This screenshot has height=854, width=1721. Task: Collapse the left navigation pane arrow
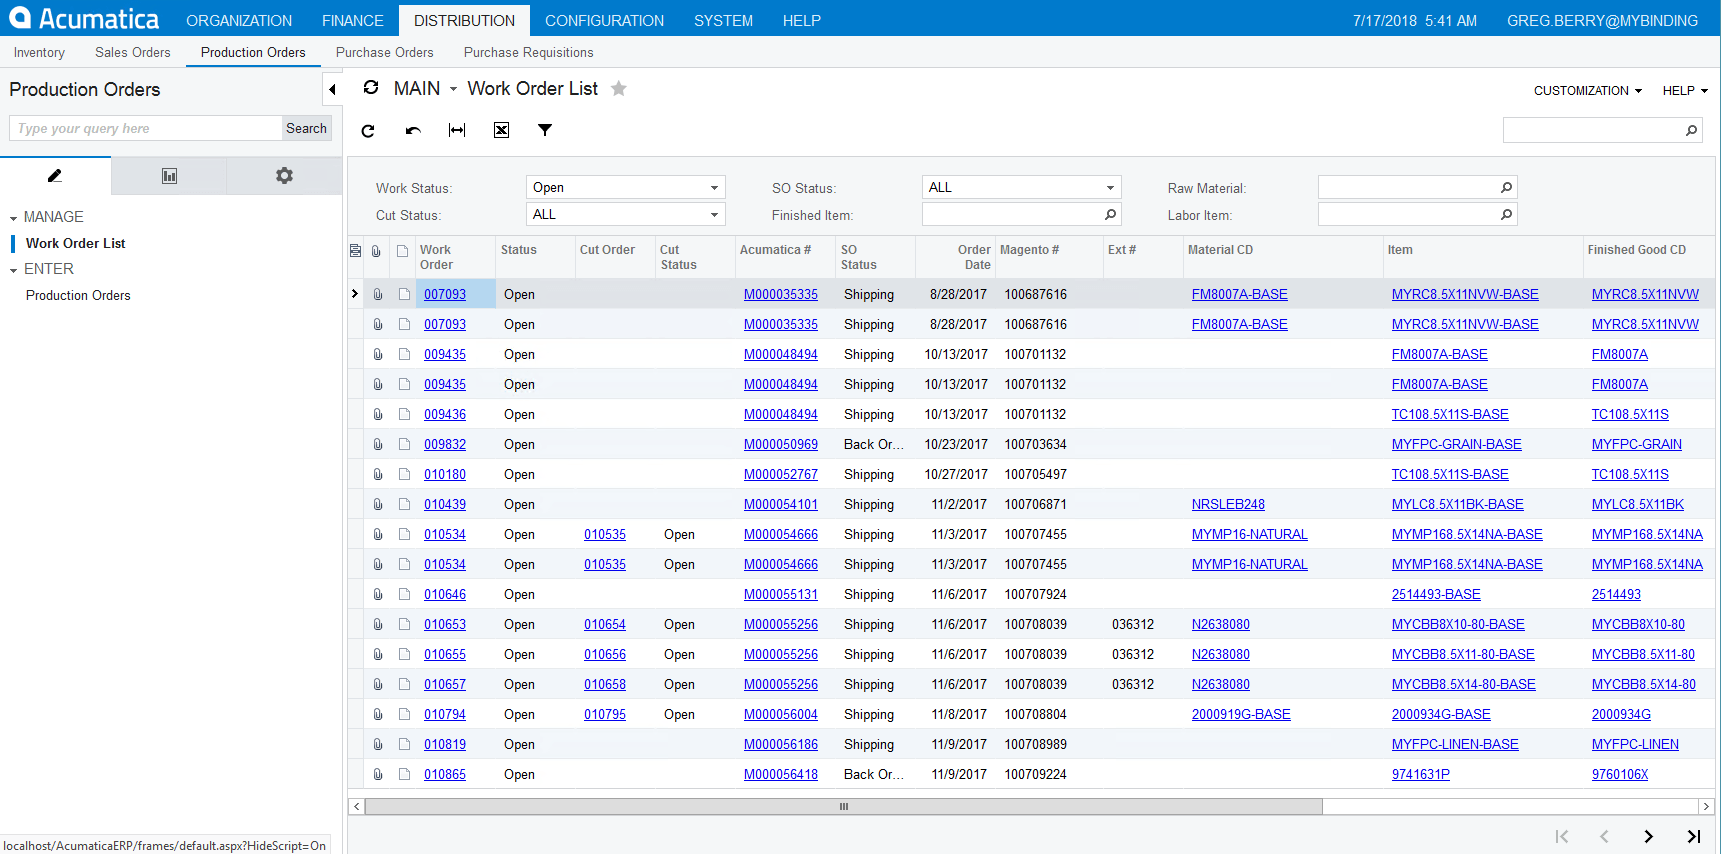(332, 90)
